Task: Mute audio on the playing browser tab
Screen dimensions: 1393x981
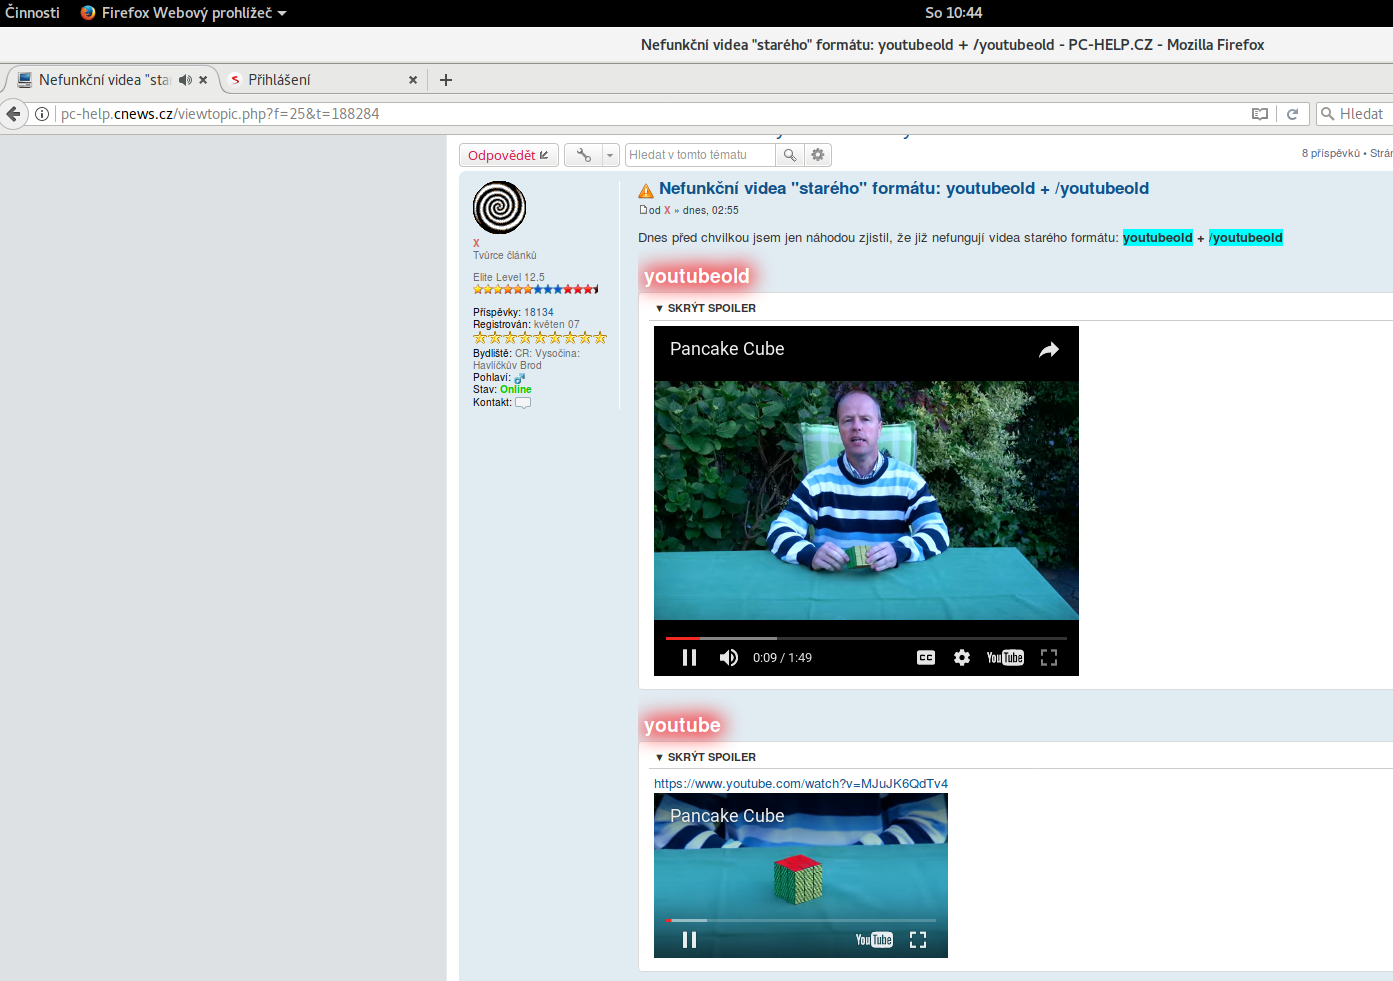Action: 185,80
